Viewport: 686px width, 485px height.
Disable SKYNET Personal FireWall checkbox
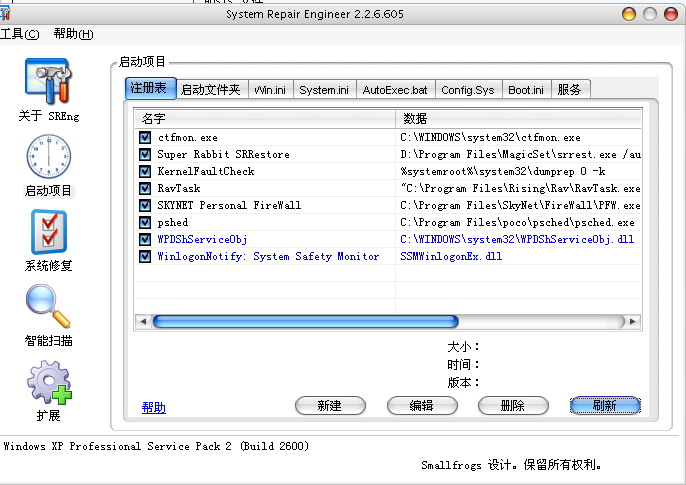coord(145,206)
